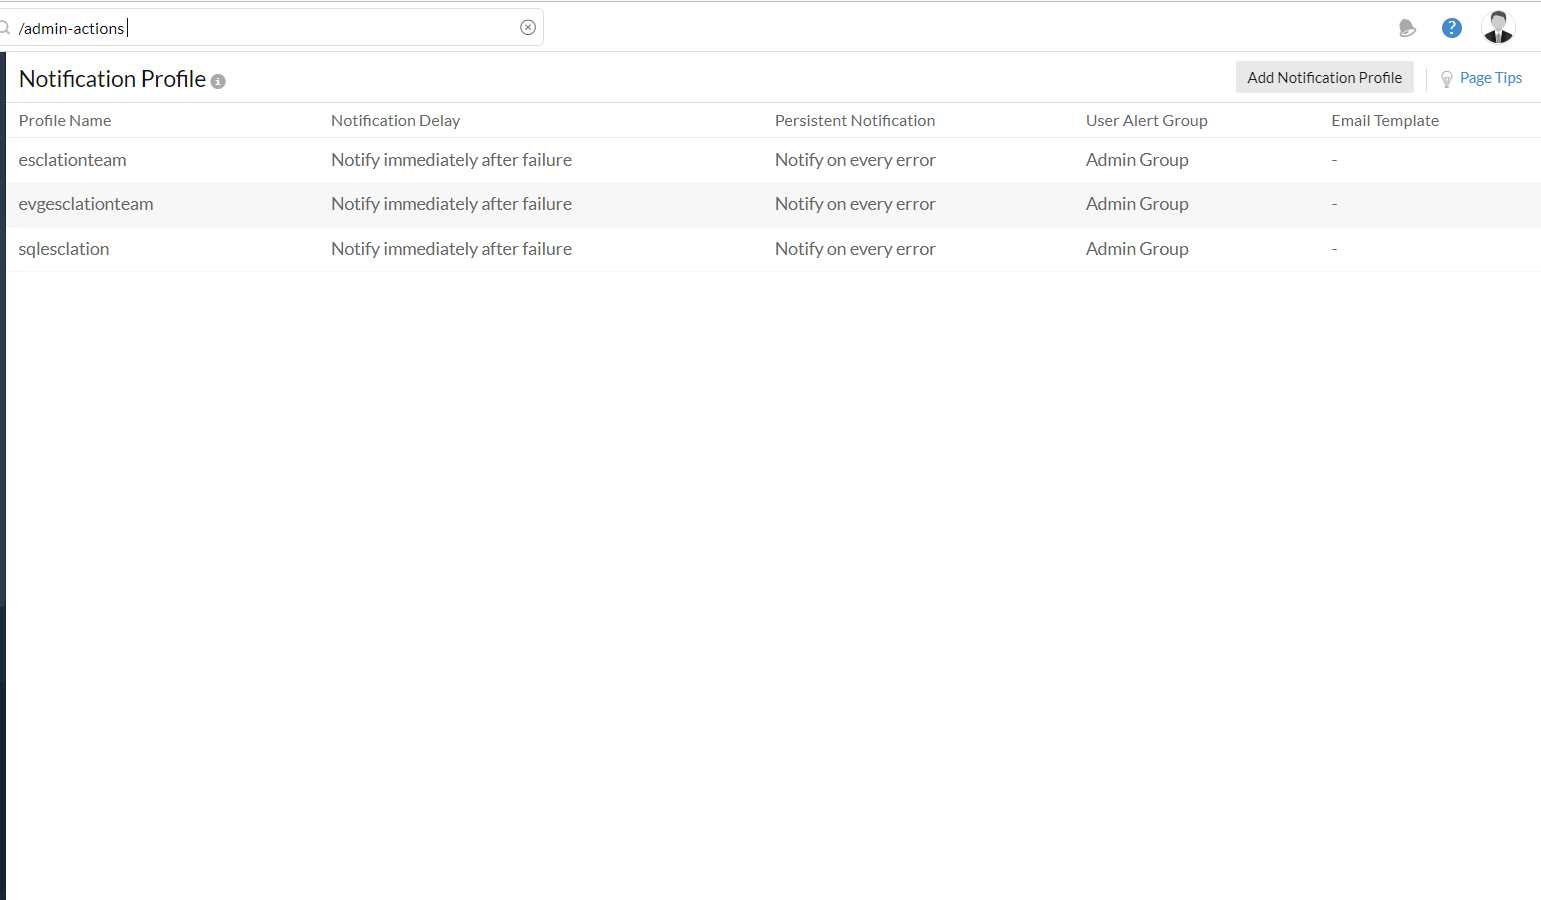Viewport: 1541px width, 900px height.
Task: Click Add Notification Profile button
Action: (x=1324, y=78)
